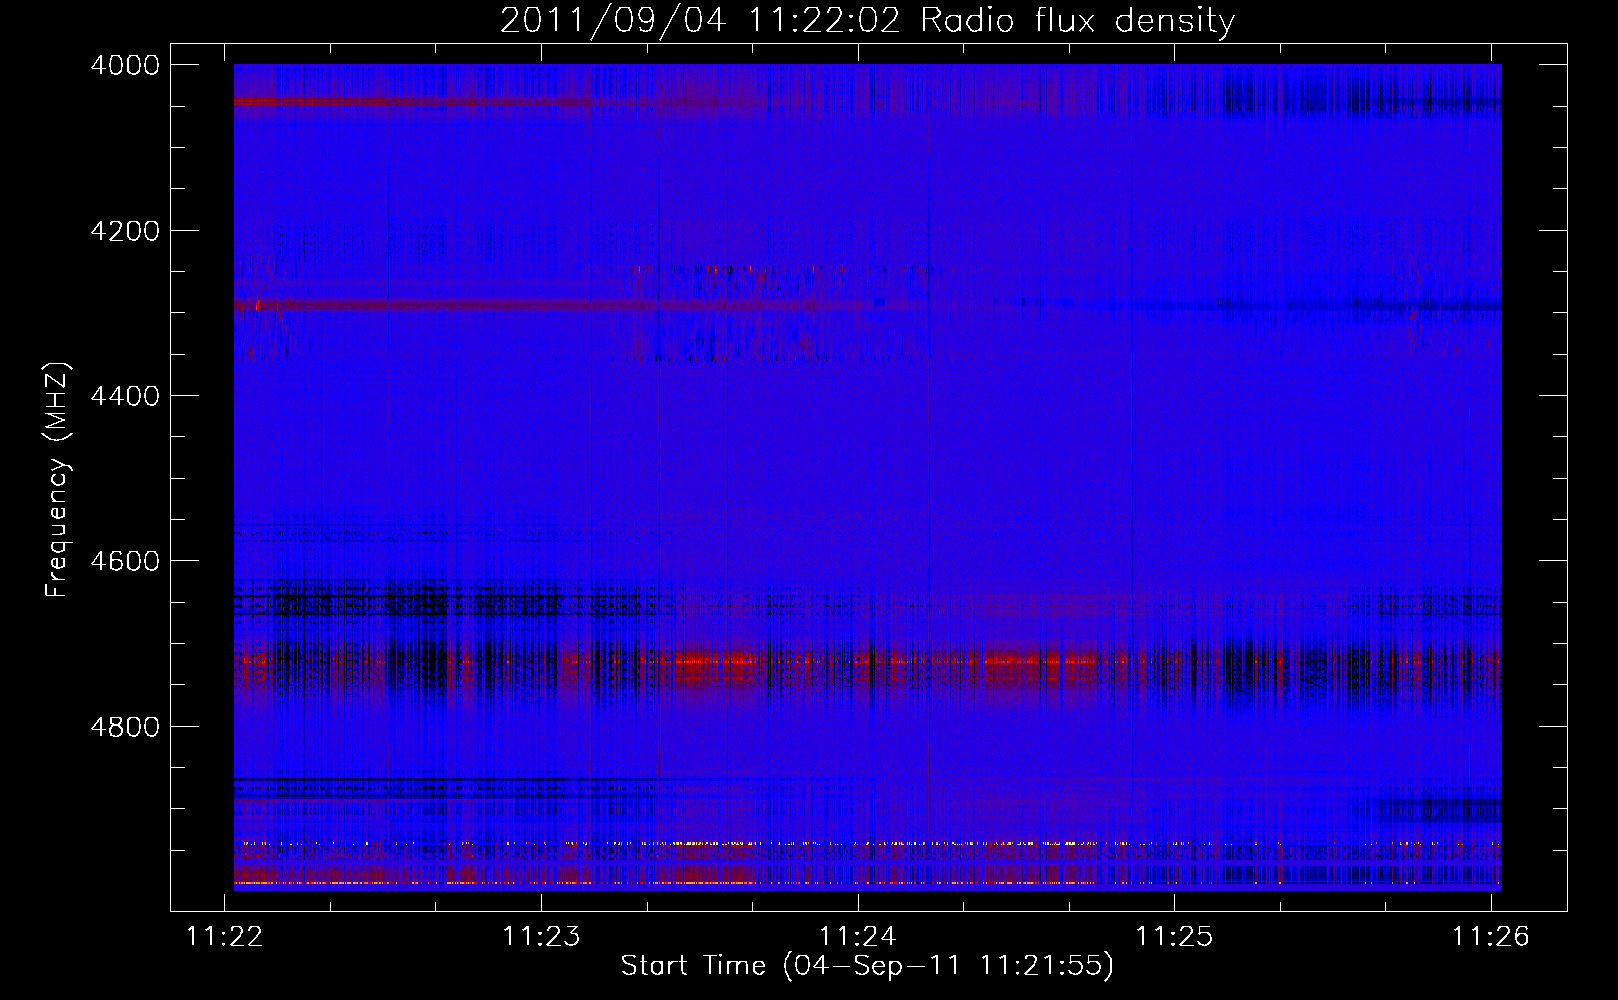Click the 4200 frequency tick label

(x=124, y=231)
